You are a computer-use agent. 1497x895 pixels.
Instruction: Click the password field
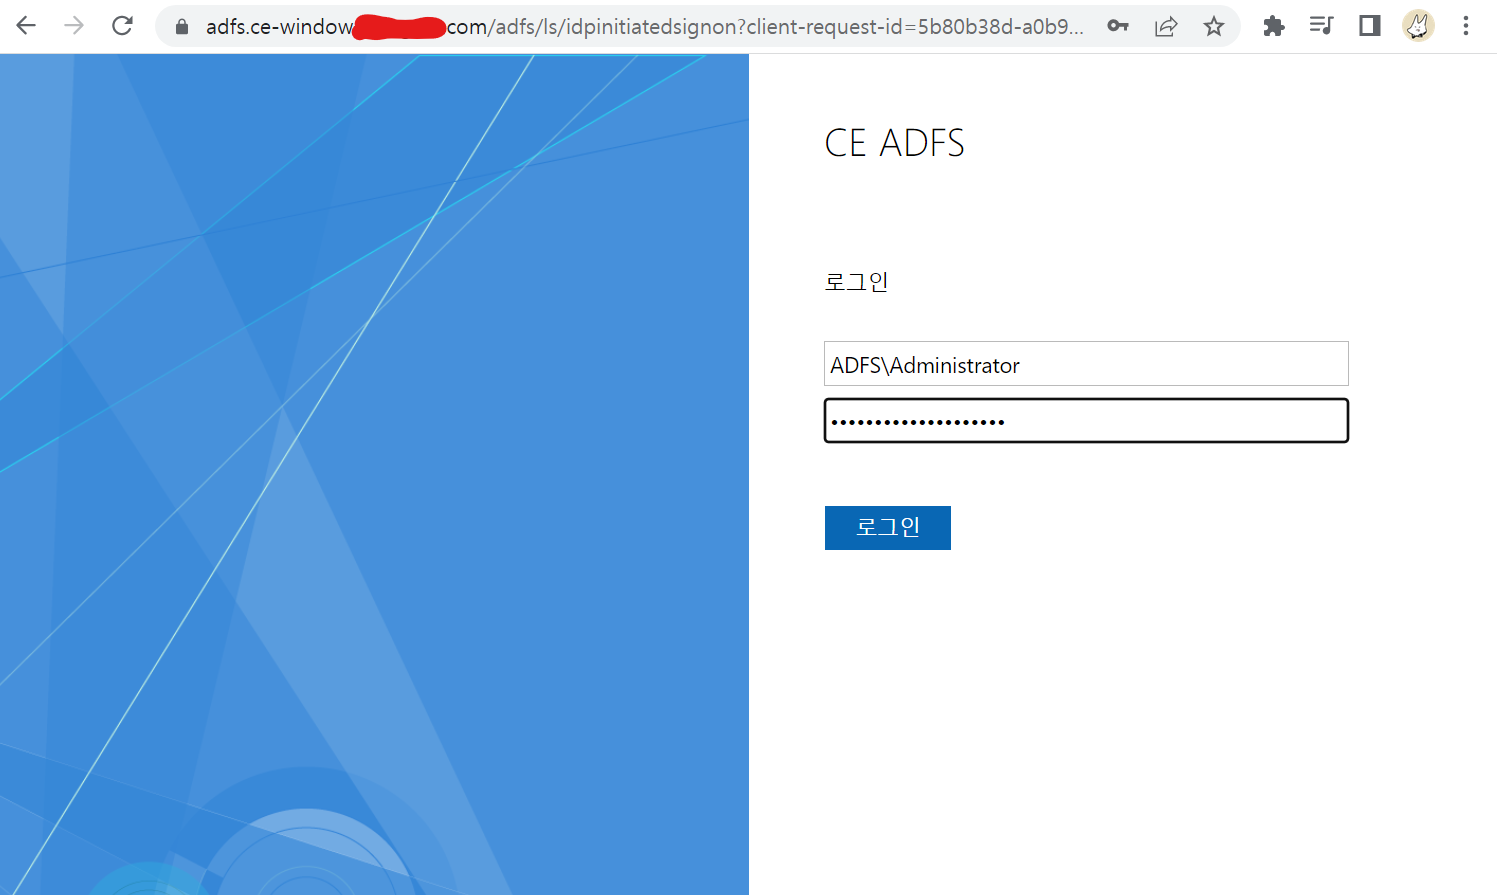(x=1086, y=420)
